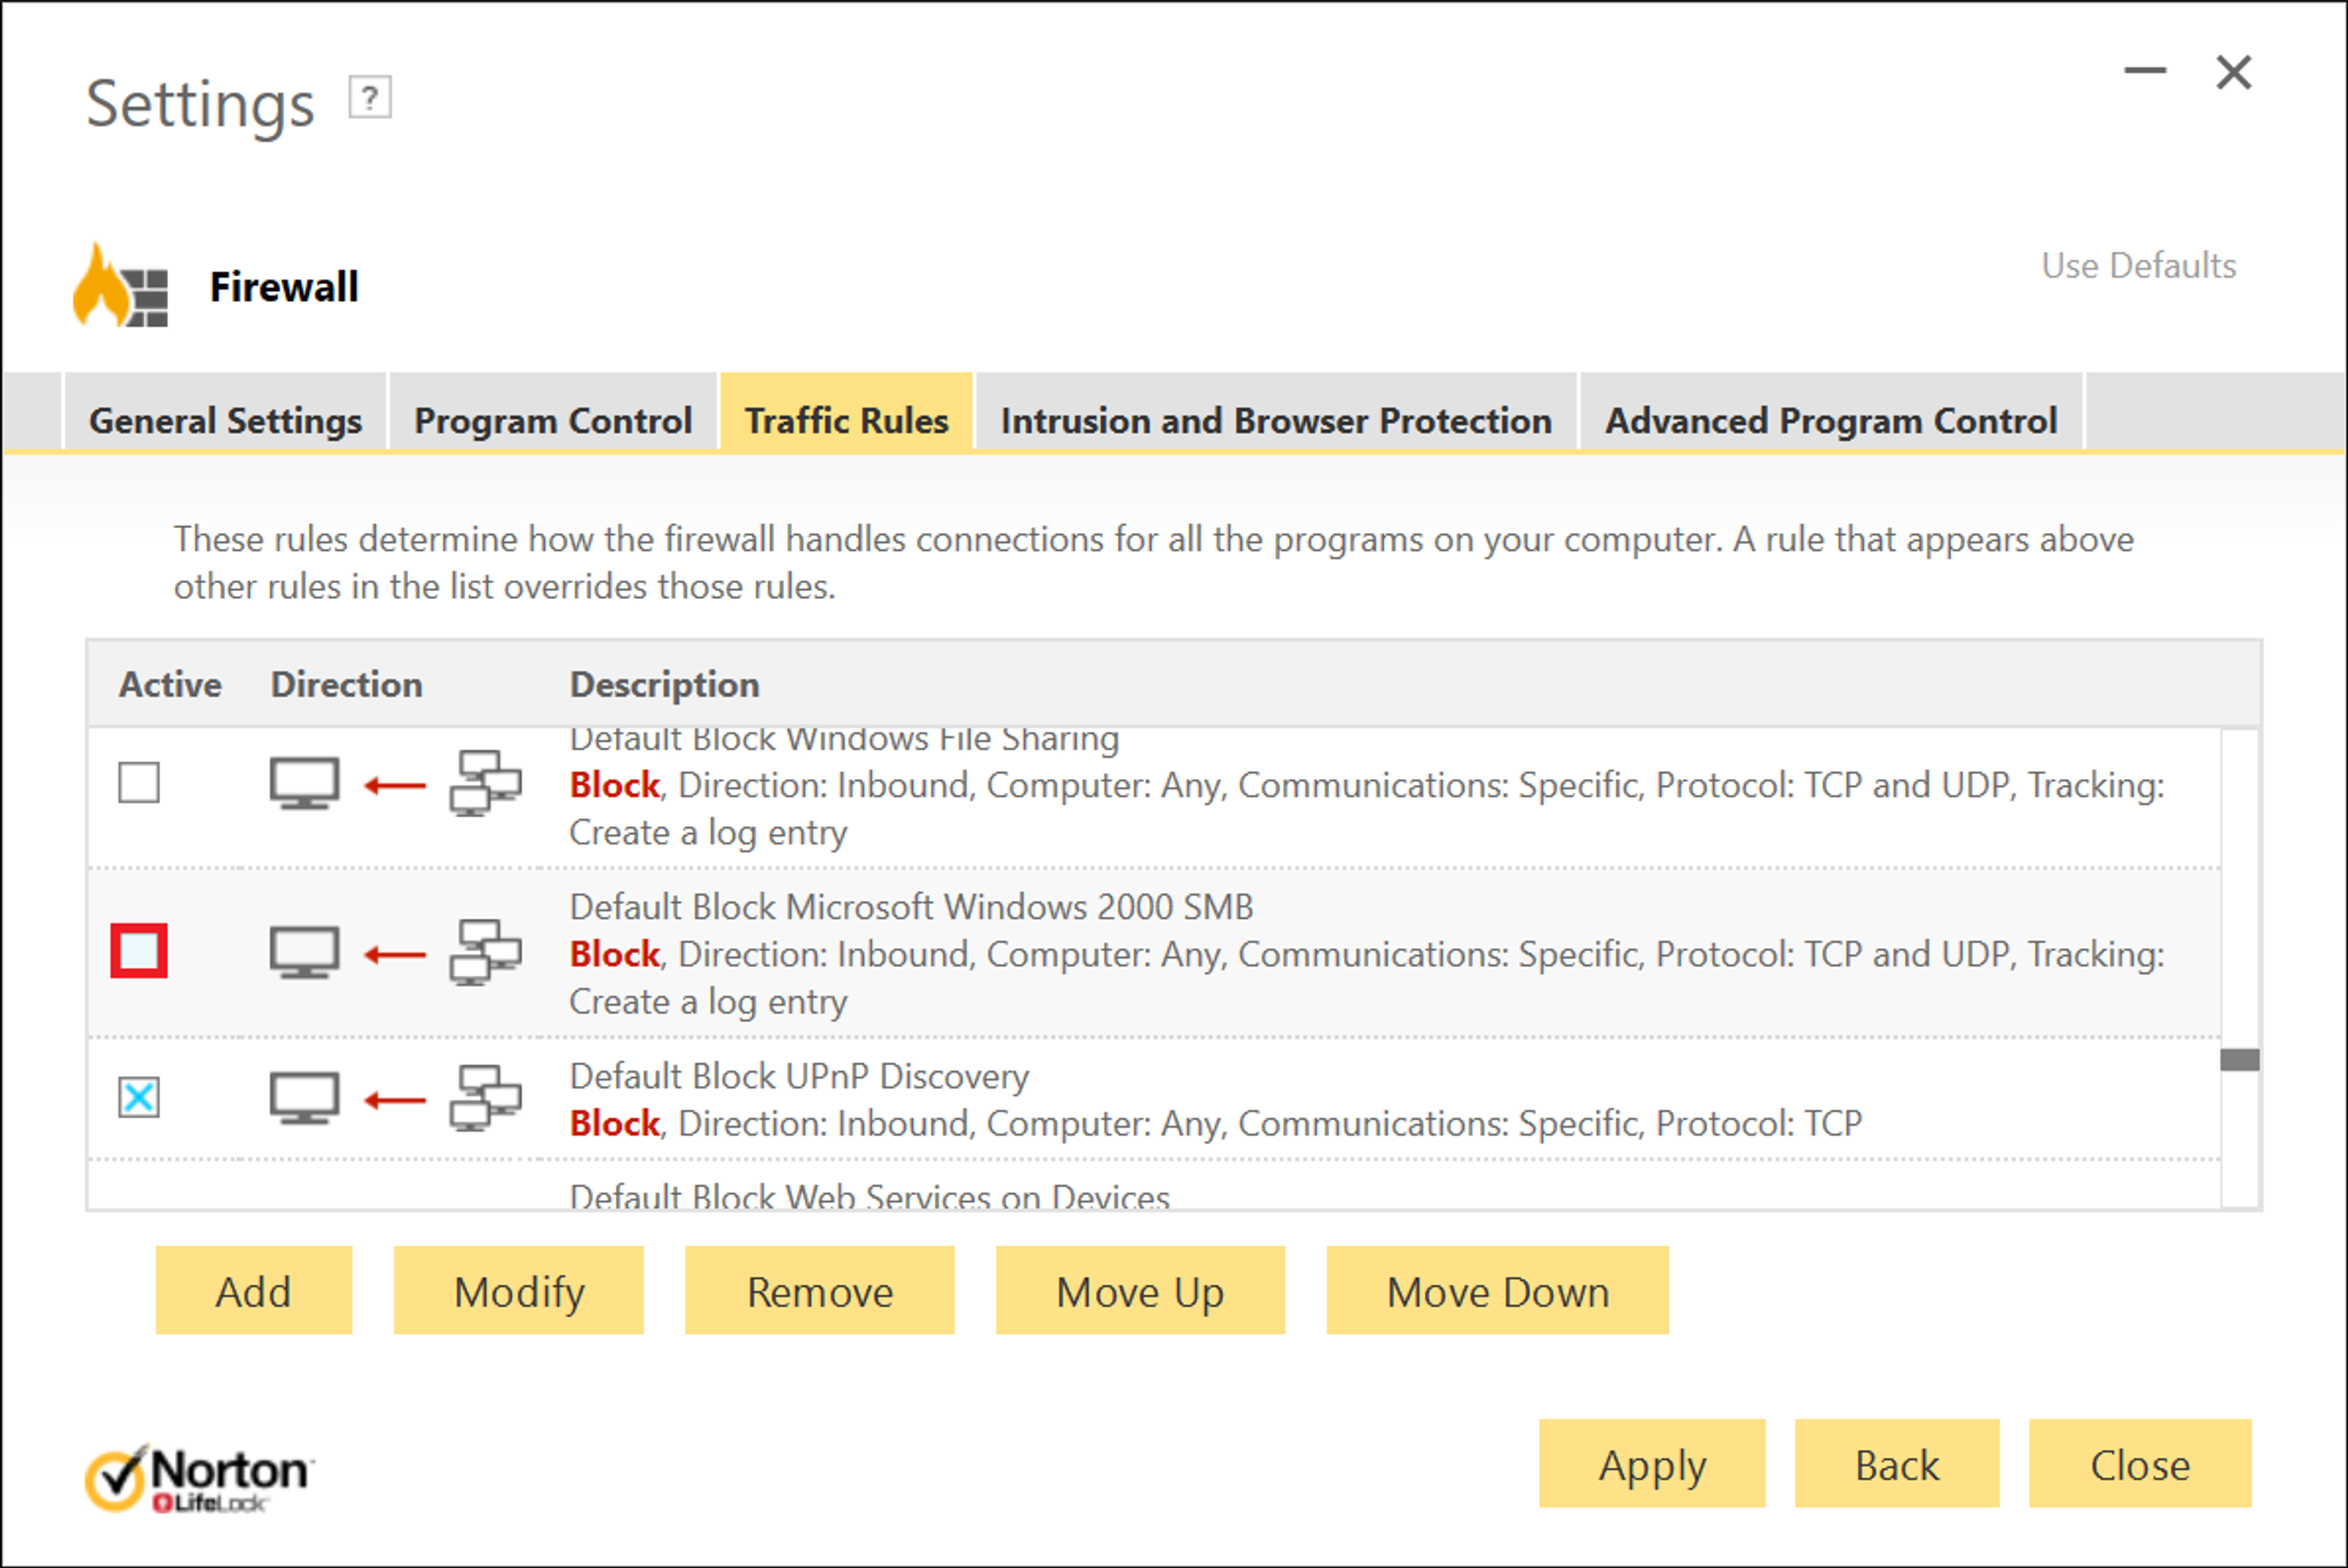Viewport: 2348px width, 1568px height.
Task: Click computer icon in Windows File Sharing row
Action: [304, 784]
